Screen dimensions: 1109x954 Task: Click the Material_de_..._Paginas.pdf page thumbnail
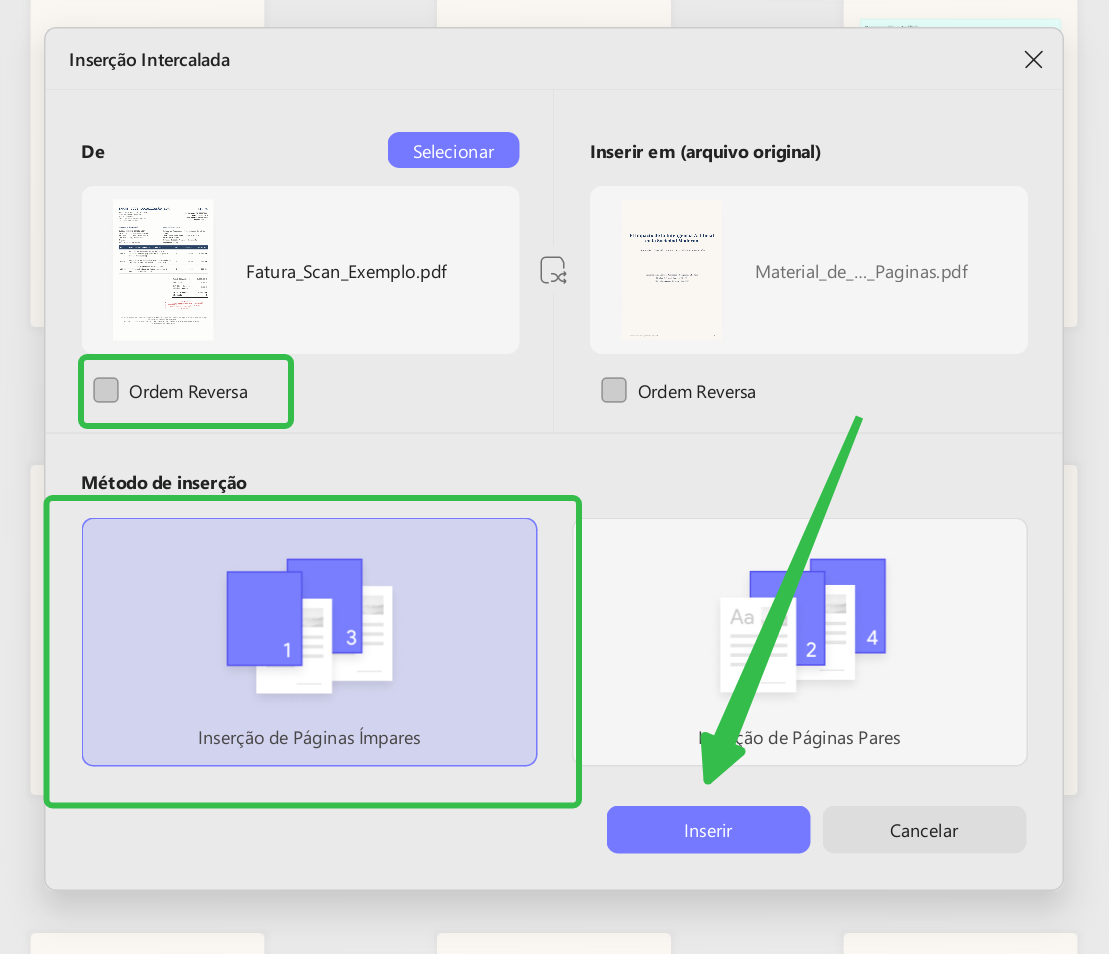coord(672,270)
